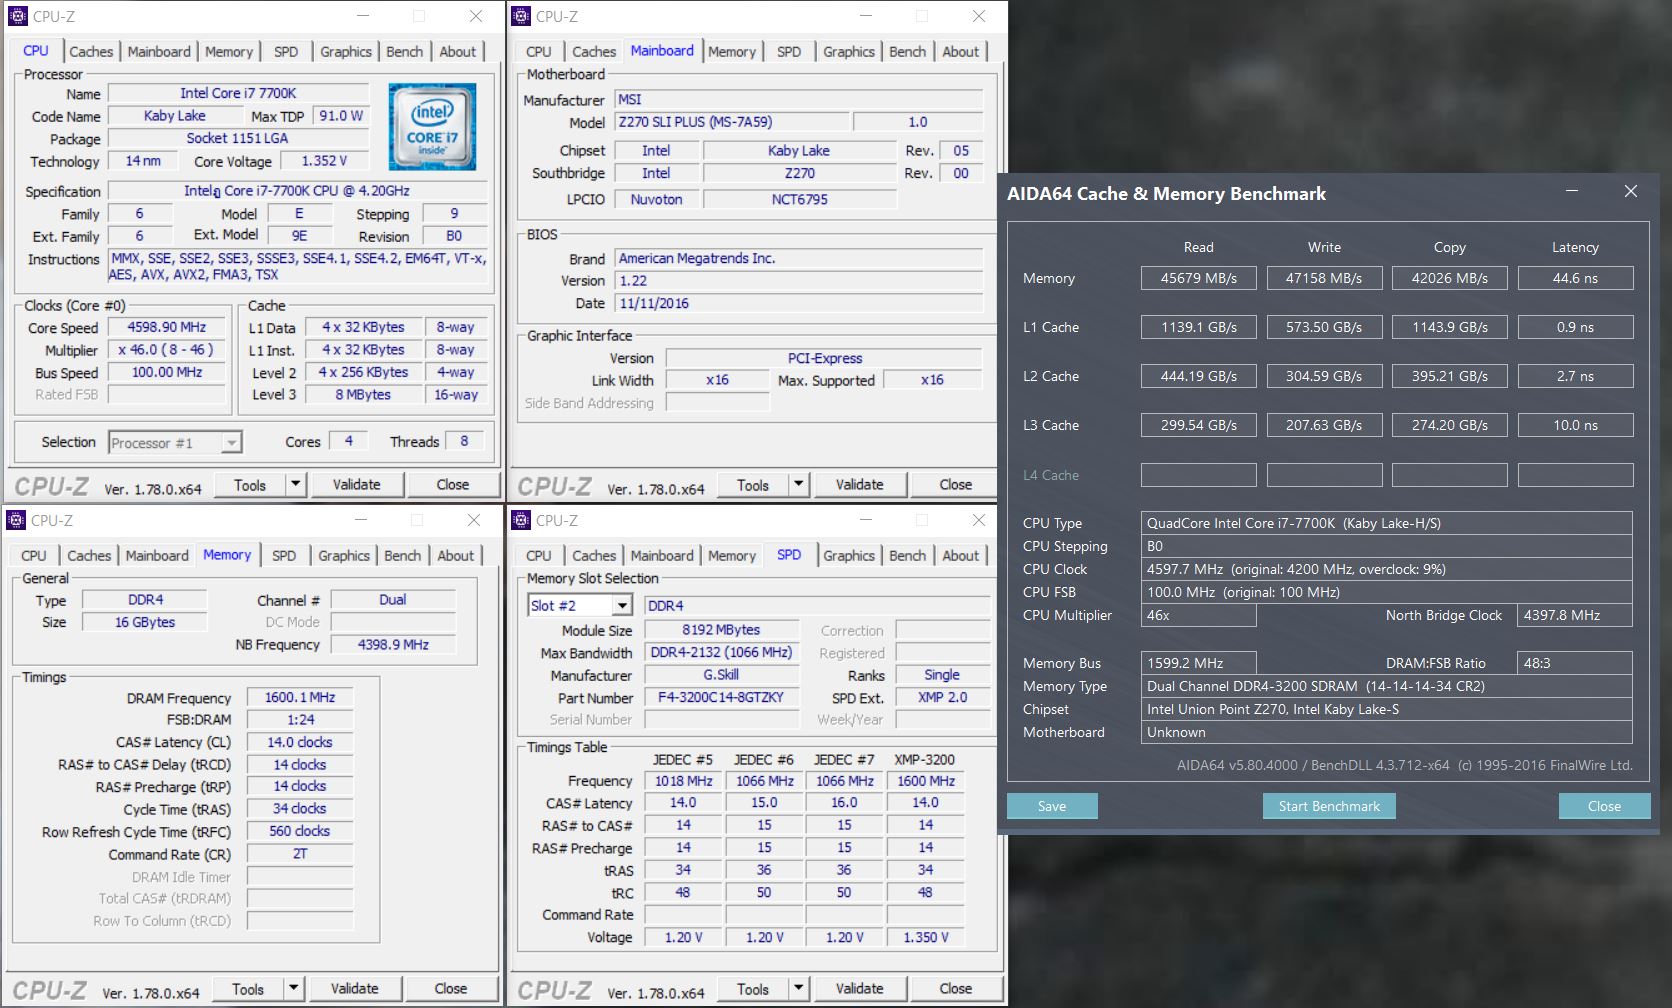Click the CPU-Z icon in the top-left window title bar
1672x1008 pixels.
18,16
